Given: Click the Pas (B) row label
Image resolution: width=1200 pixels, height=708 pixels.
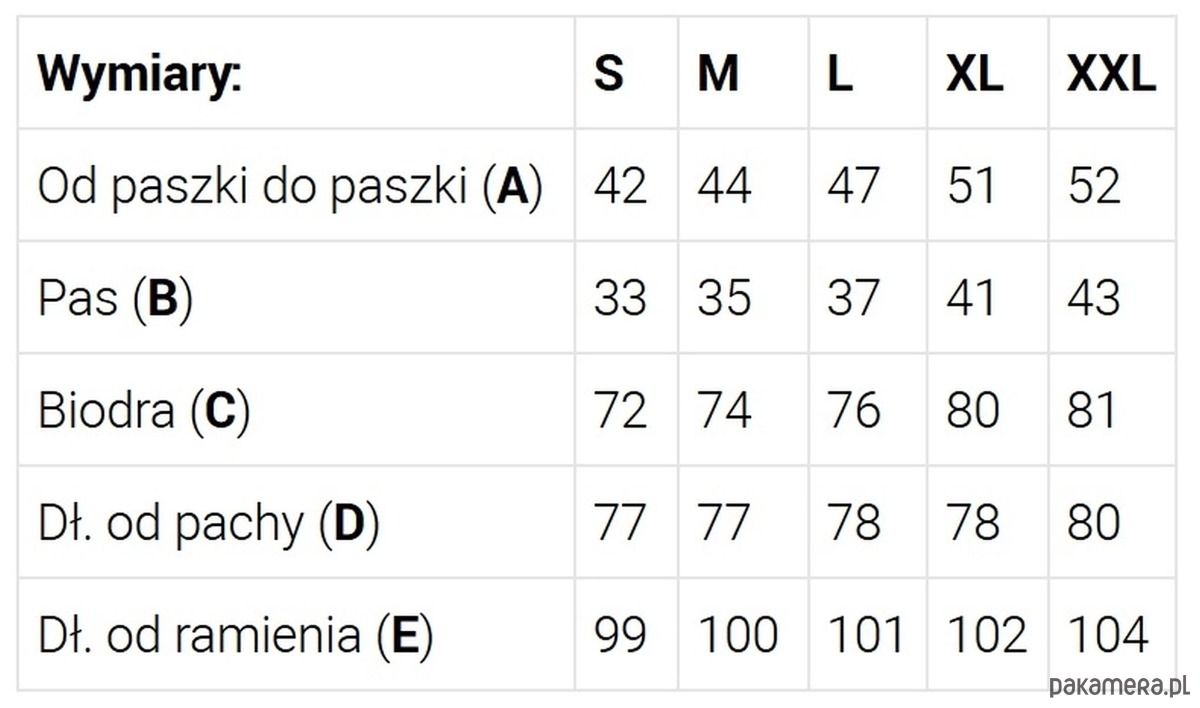Looking at the screenshot, I should pos(115,298).
